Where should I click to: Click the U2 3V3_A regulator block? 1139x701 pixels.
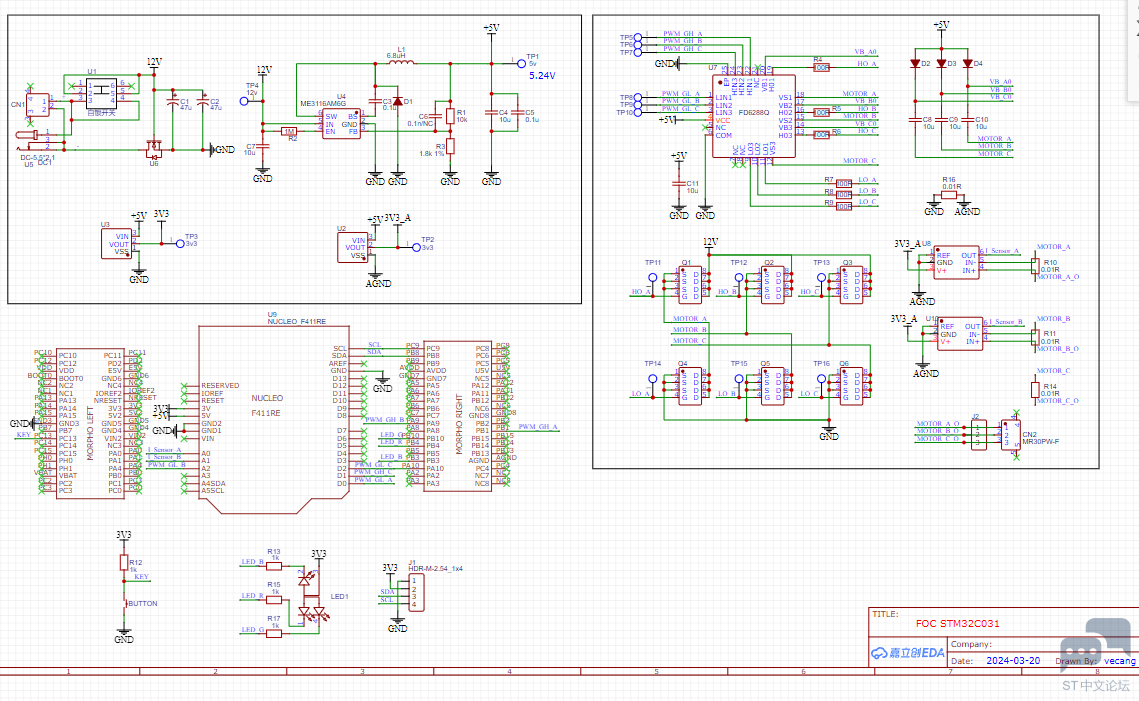(352, 248)
